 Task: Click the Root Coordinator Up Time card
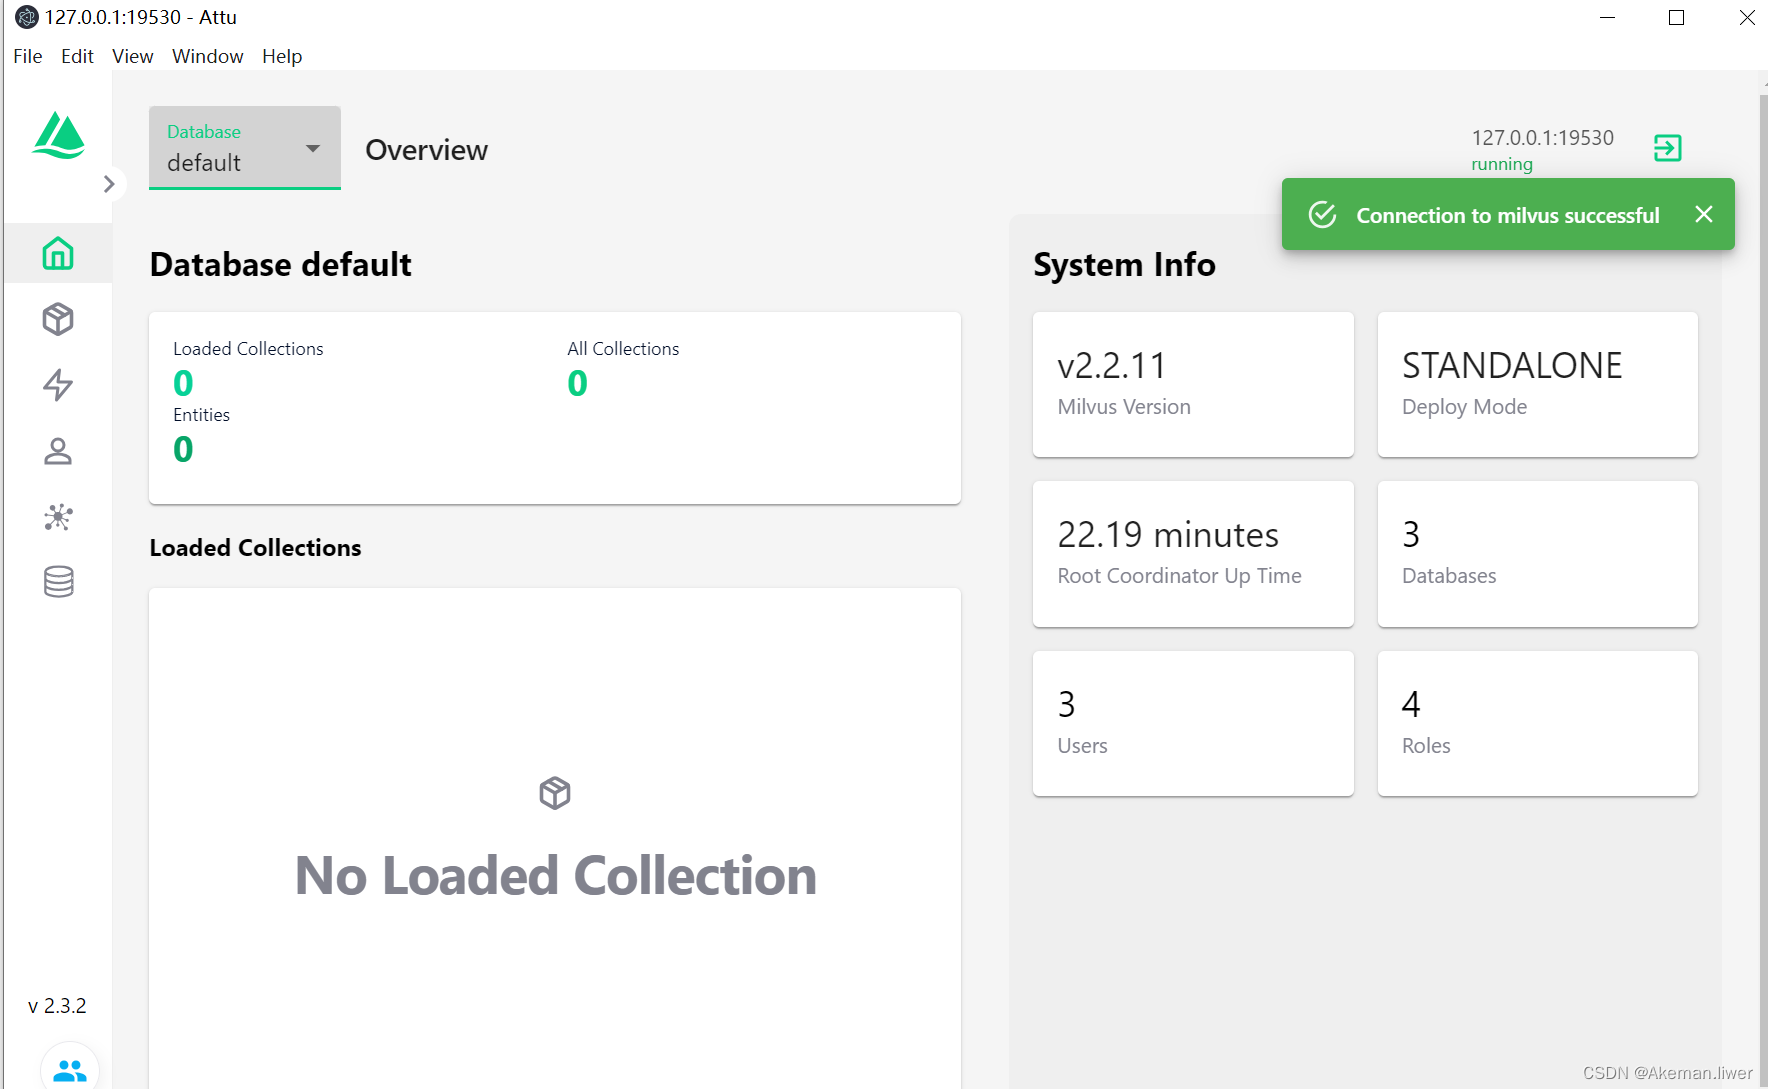coord(1193,554)
